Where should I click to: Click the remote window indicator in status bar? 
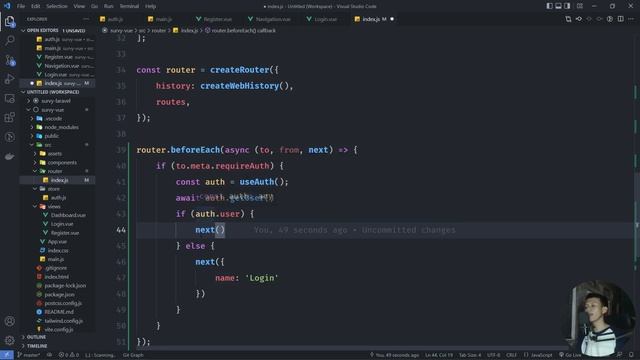[x=7, y=355]
